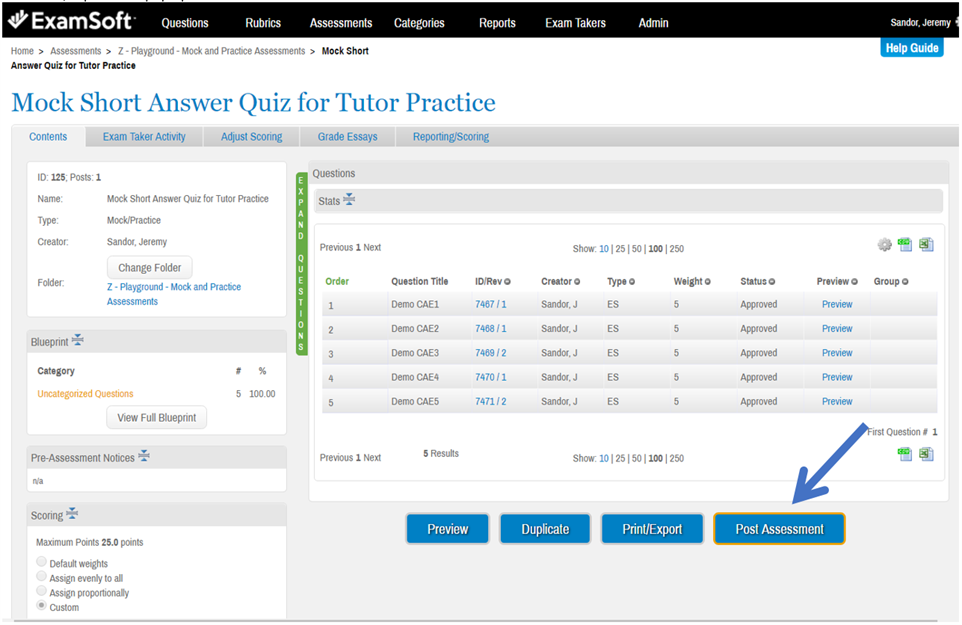The height and width of the screenshot is (625, 962).
Task: Show 250 results using the top pager
Action: click(677, 249)
